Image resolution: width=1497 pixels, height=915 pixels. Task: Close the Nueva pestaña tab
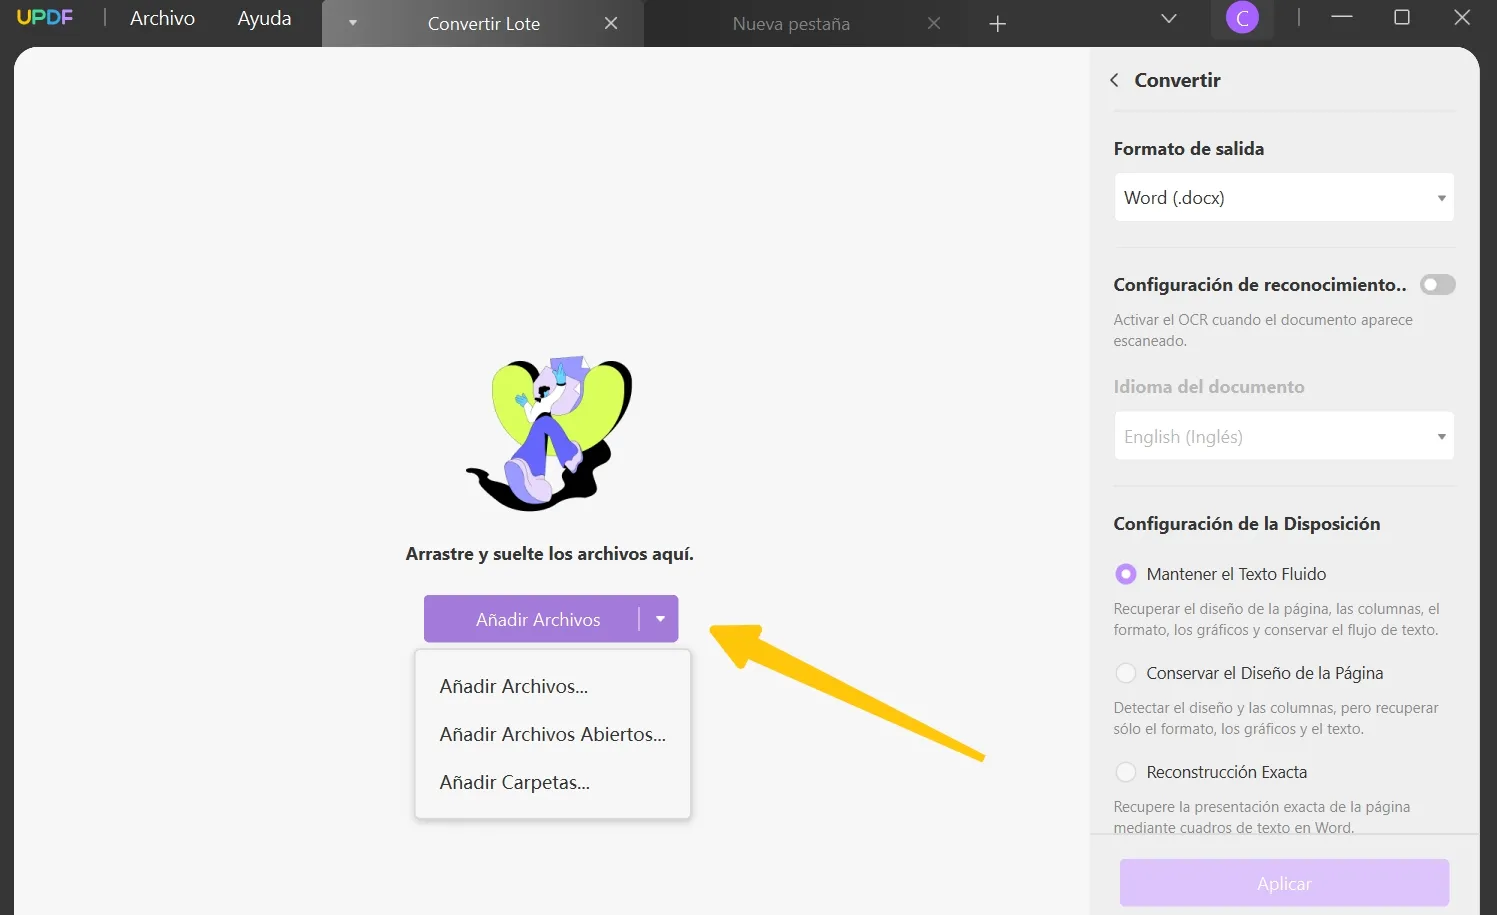[934, 23]
